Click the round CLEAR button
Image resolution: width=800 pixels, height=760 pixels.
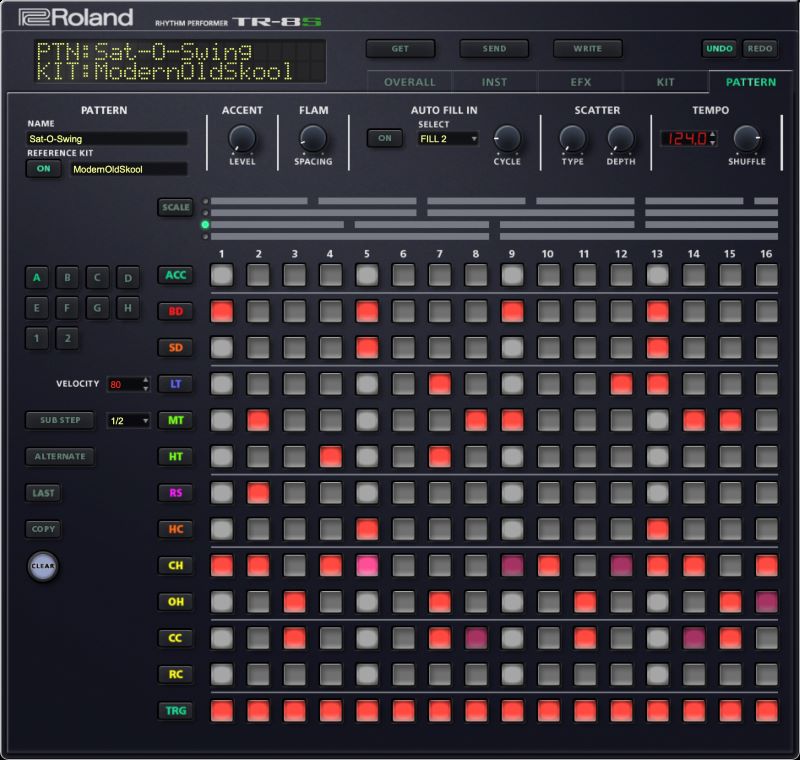click(x=43, y=566)
